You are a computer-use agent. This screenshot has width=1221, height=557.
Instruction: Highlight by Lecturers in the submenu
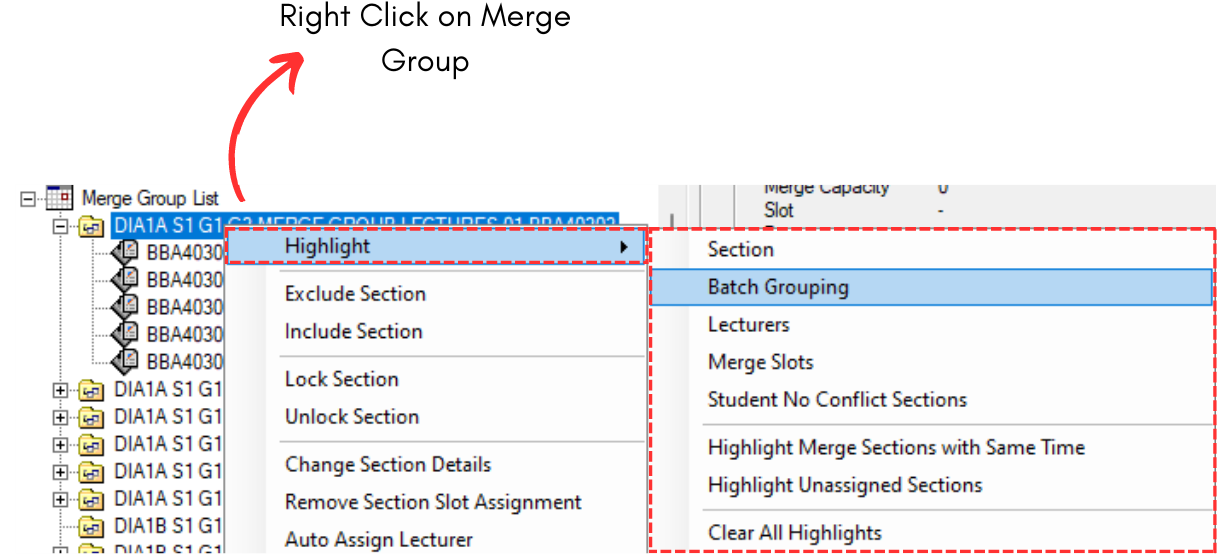pyautogui.click(x=748, y=325)
